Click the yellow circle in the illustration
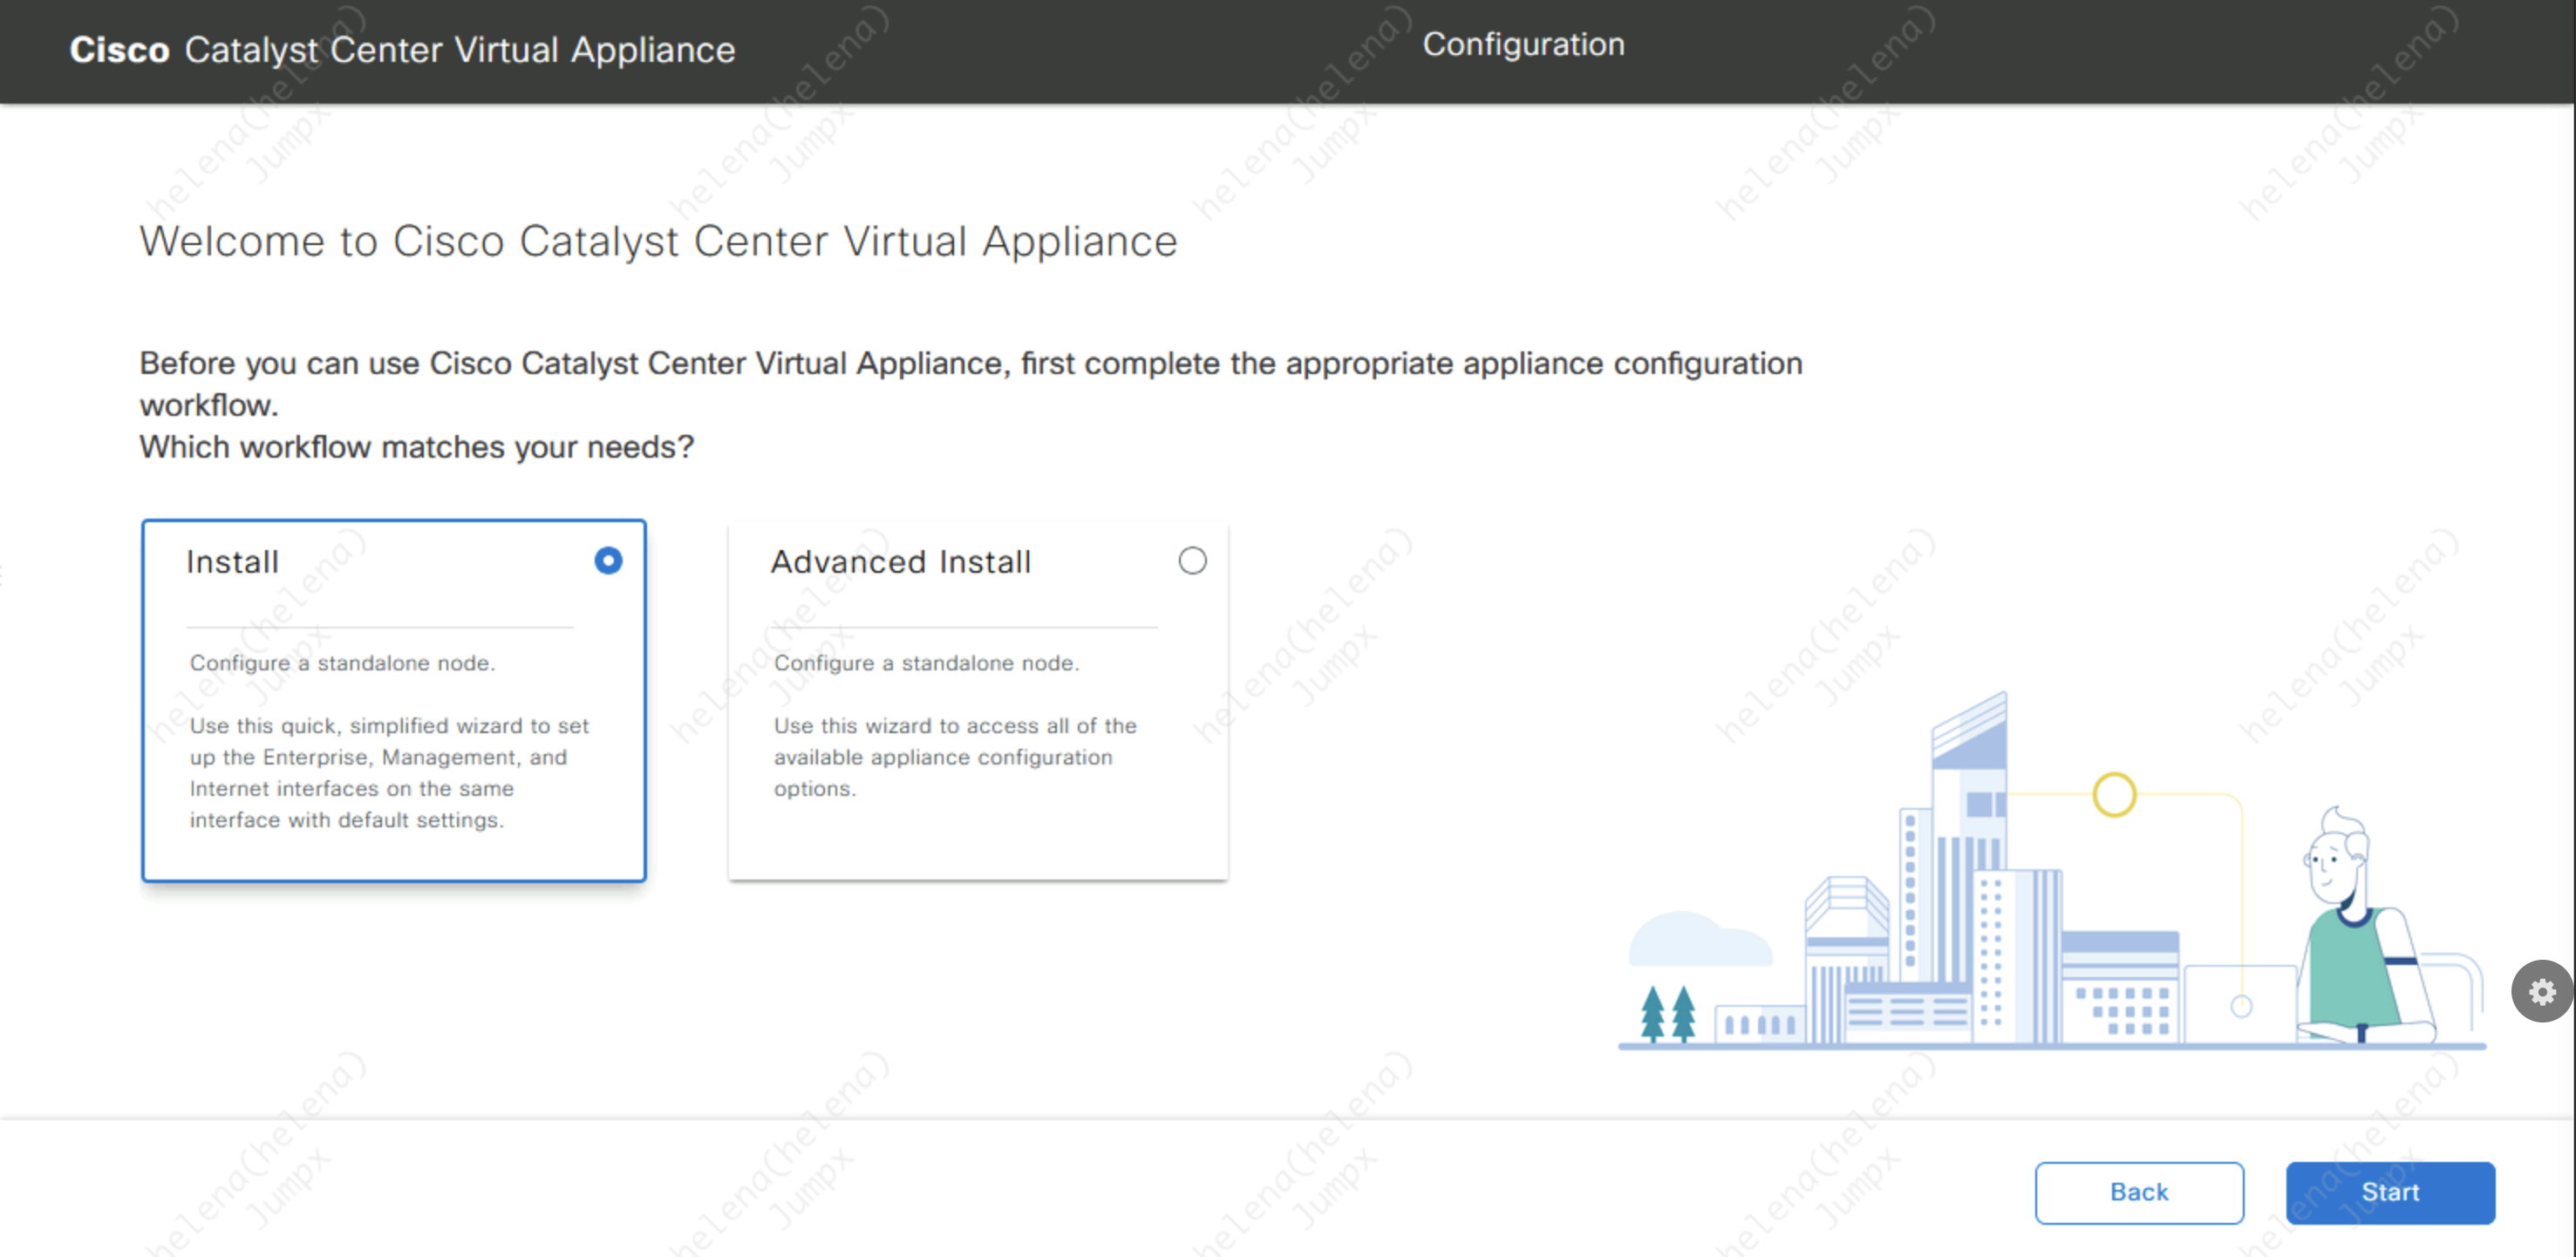 [x=2114, y=795]
